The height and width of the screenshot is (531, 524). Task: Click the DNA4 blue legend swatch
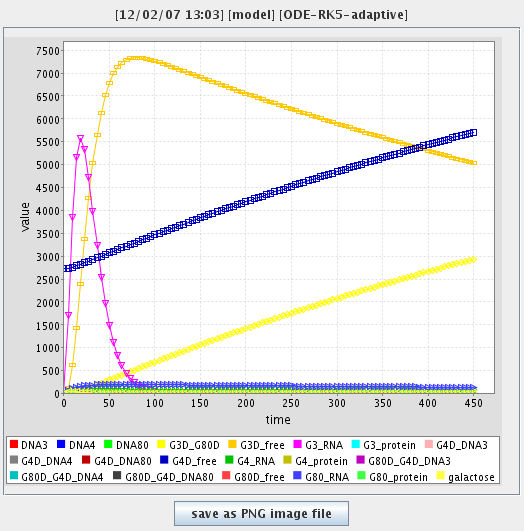[61, 444]
